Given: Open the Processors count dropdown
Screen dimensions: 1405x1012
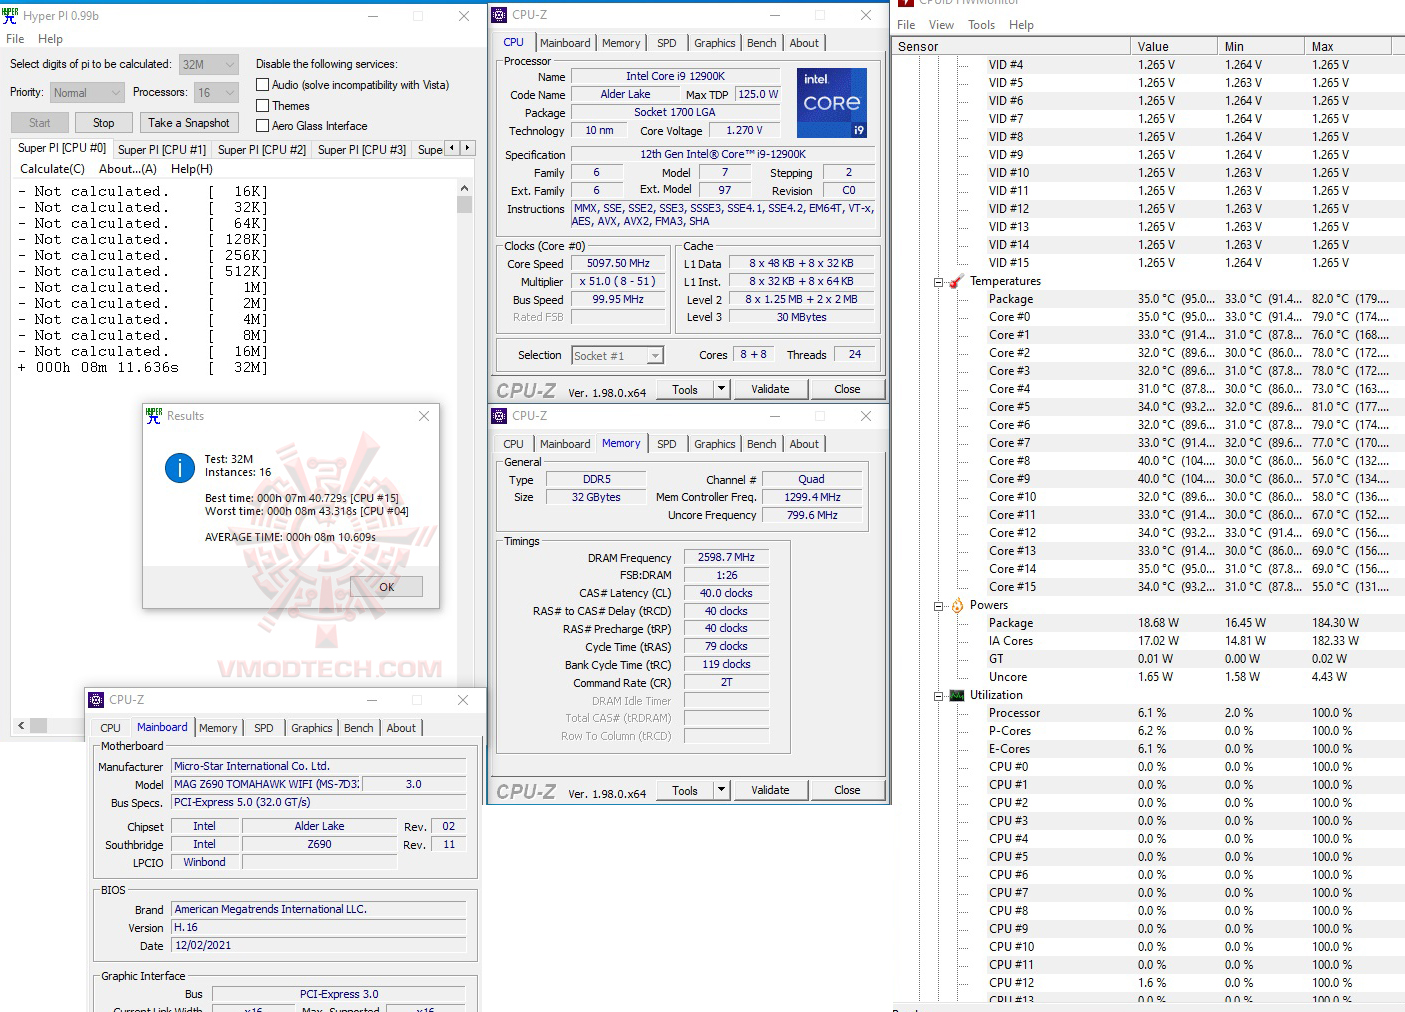Looking at the screenshot, I should (216, 92).
